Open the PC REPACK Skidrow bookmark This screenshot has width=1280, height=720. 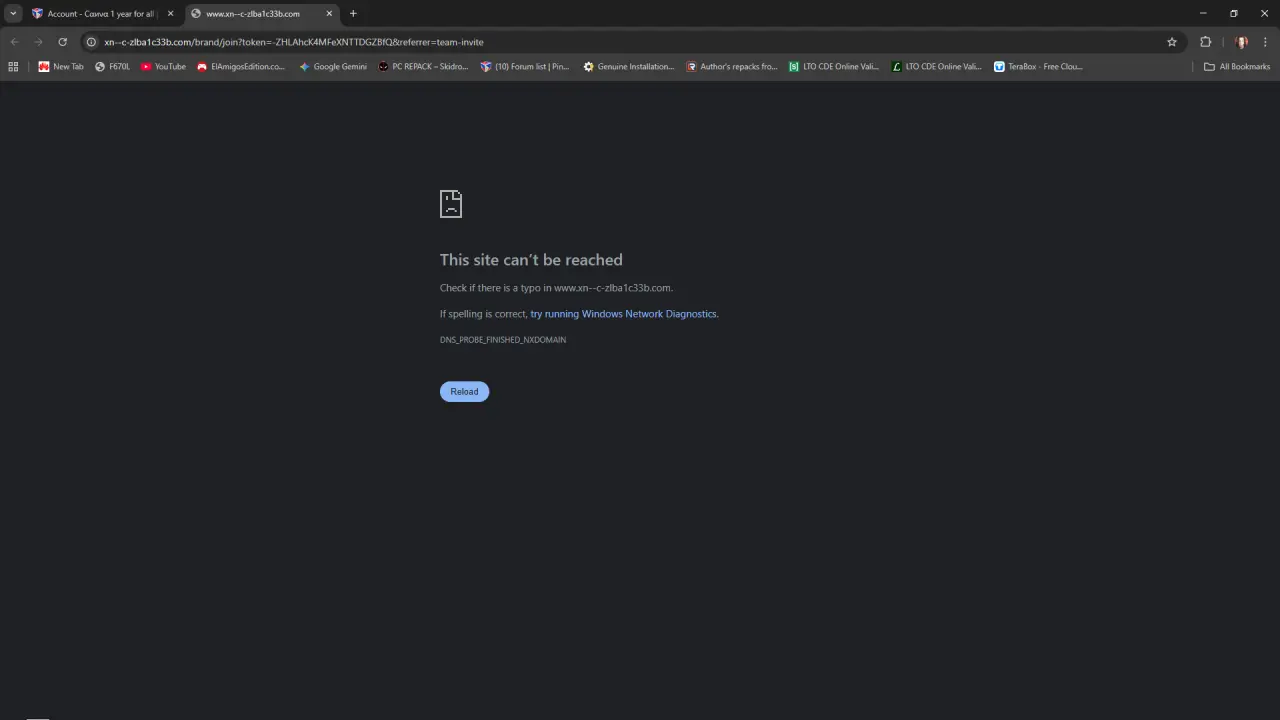423,67
